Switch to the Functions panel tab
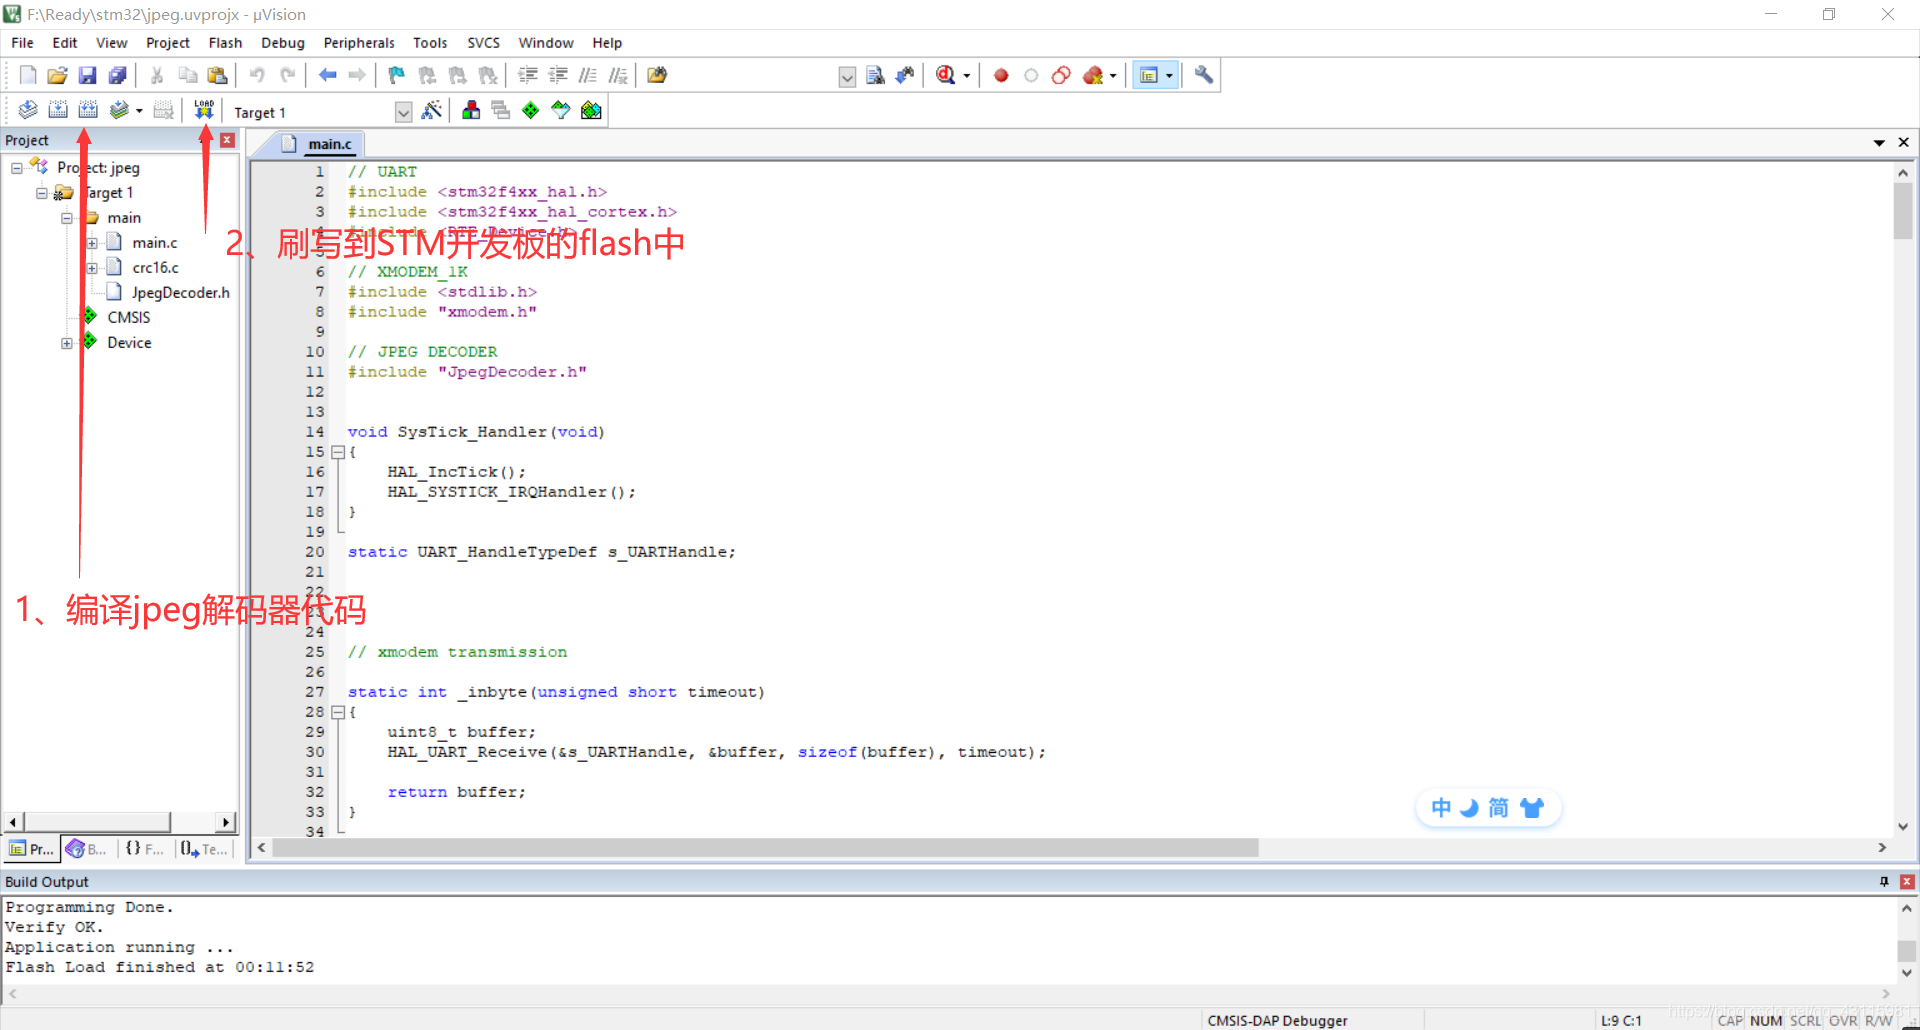Screen dimensions: 1920x1030 point(145,849)
